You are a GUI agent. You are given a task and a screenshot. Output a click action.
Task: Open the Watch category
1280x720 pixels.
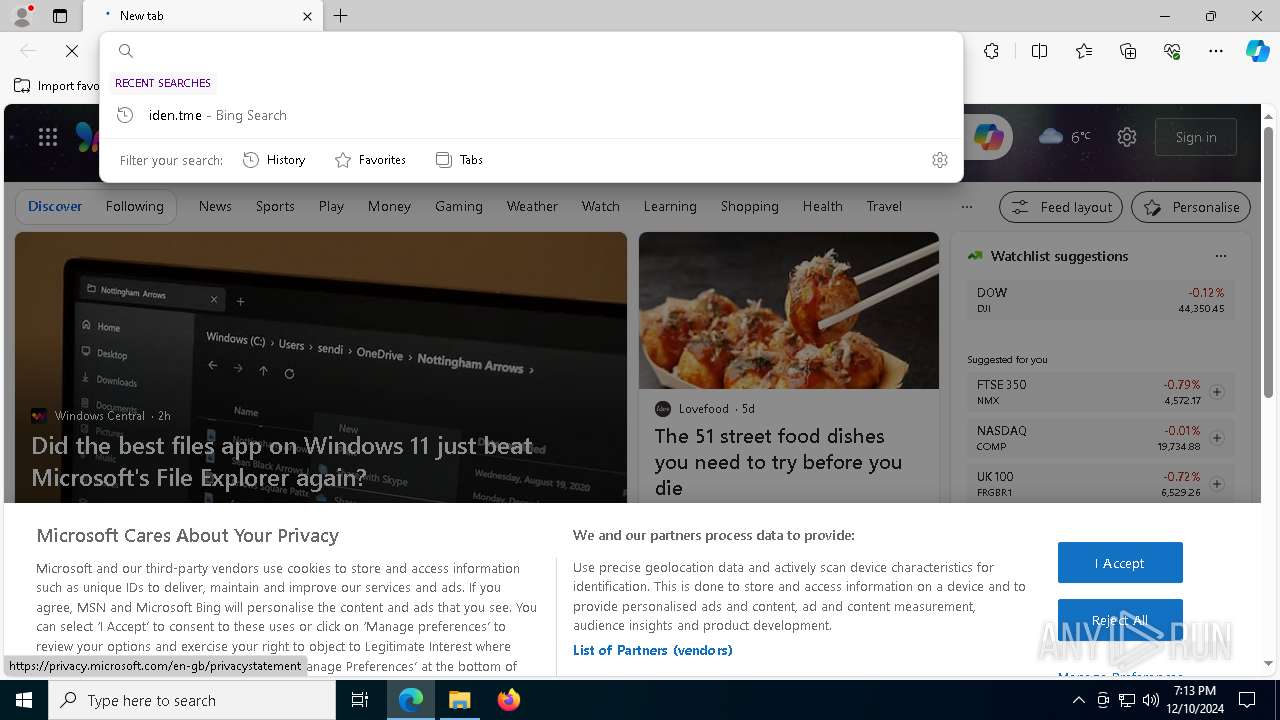click(601, 206)
